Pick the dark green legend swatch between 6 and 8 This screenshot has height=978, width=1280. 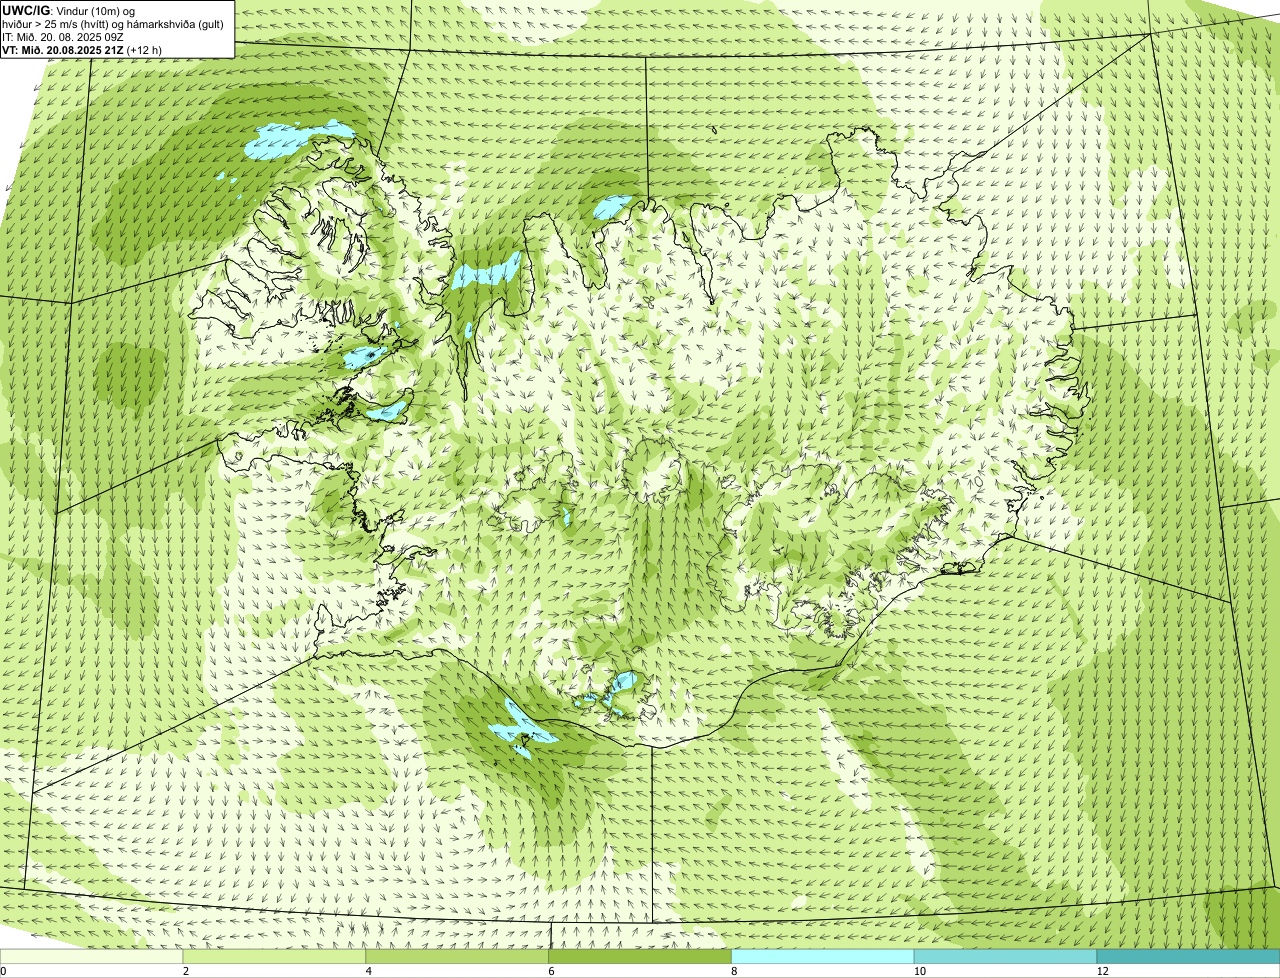point(640,957)
